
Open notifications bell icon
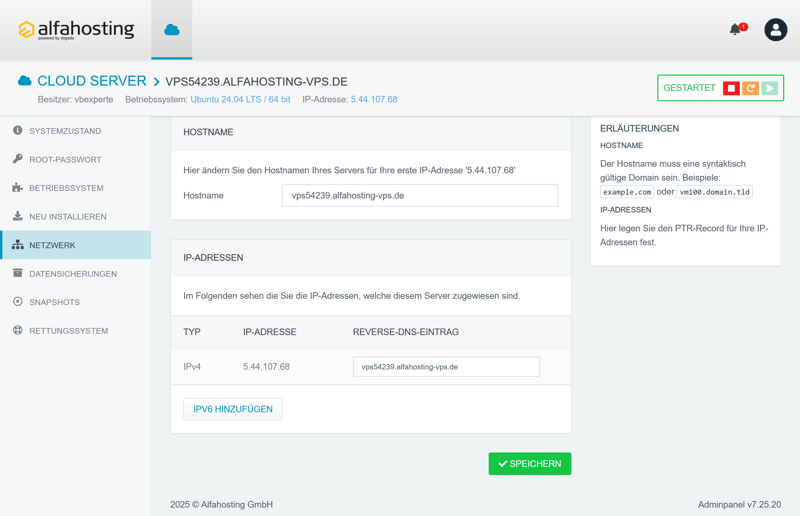[x=735, y=30]
